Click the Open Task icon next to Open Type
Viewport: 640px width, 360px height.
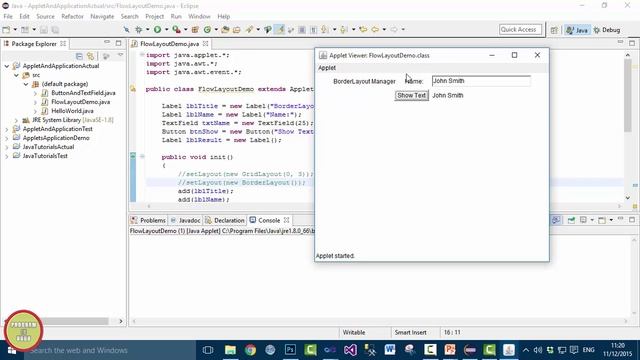pyautogui.click(x=236, y=29)
